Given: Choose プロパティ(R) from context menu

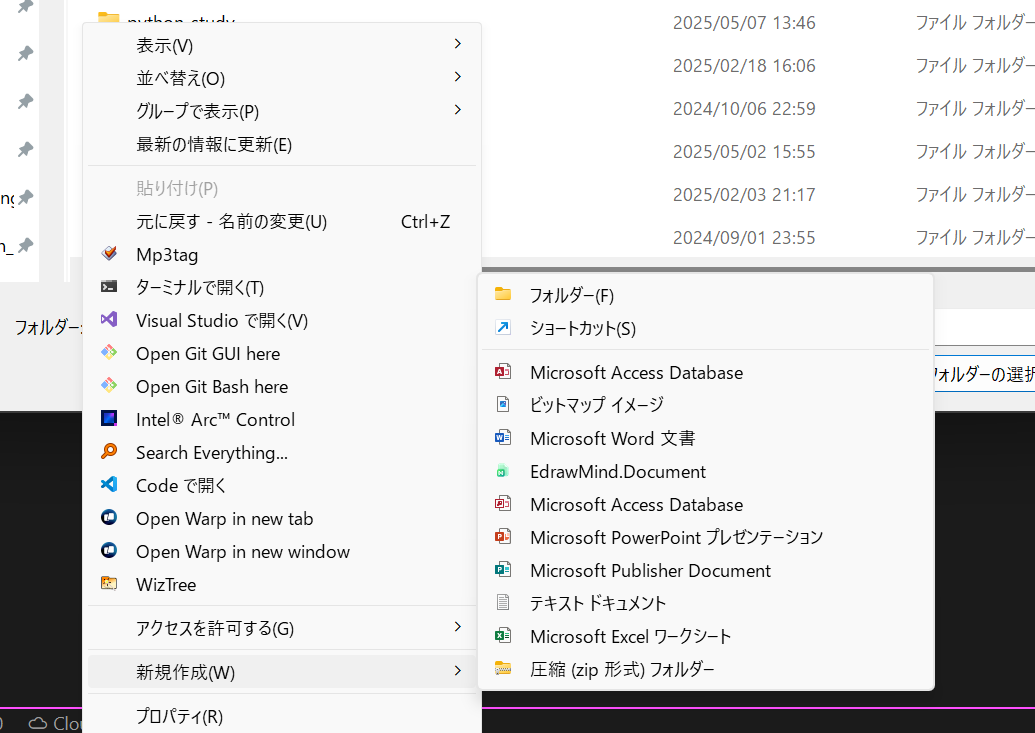Looking at the screenshot, I should click(282, 716).
